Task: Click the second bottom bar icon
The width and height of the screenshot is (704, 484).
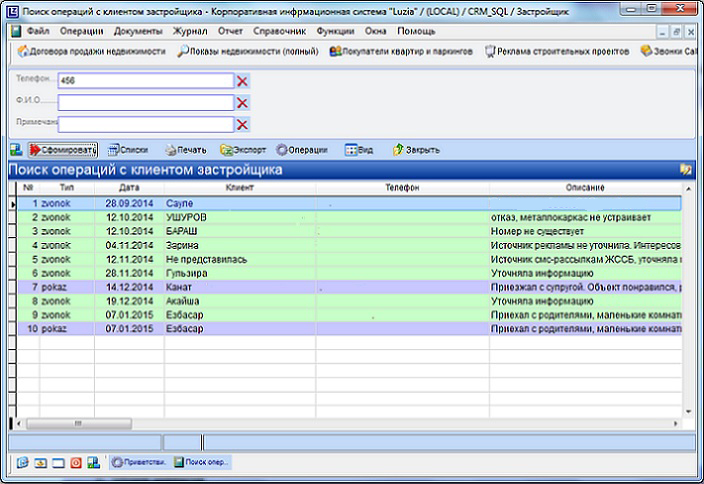Action: pos(40,462)
